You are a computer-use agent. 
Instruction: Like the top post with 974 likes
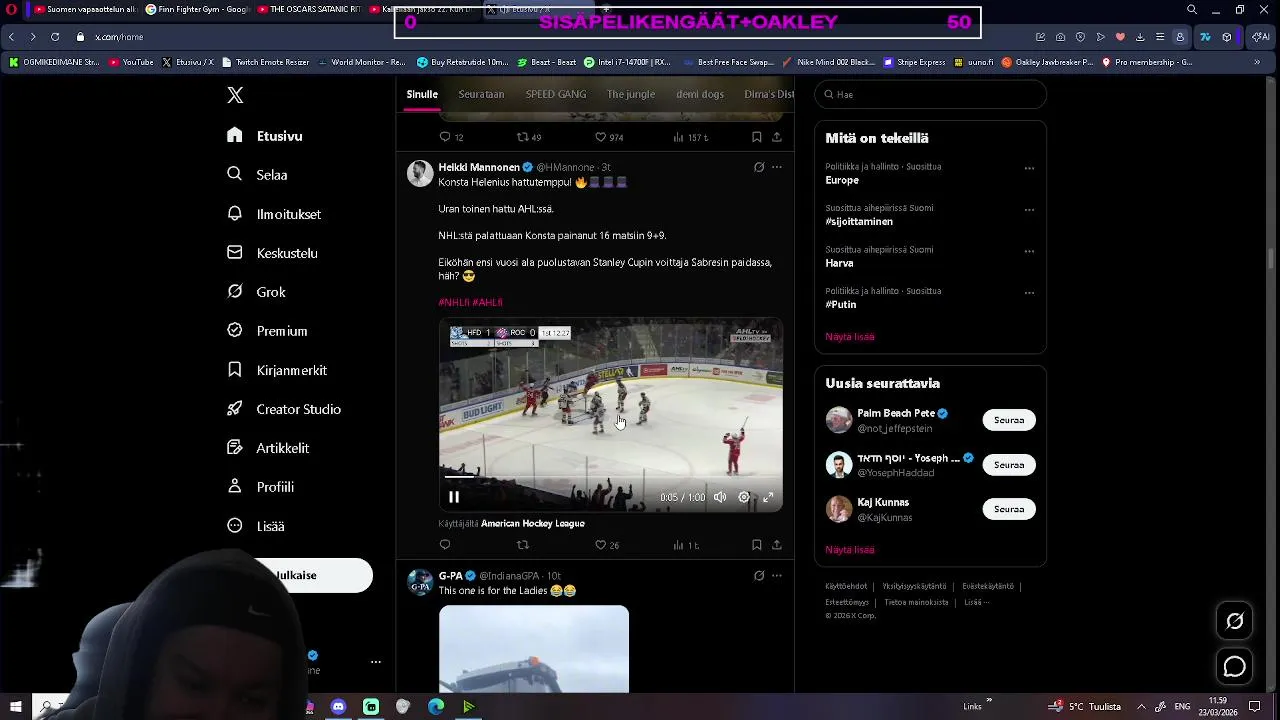(609, 137)
